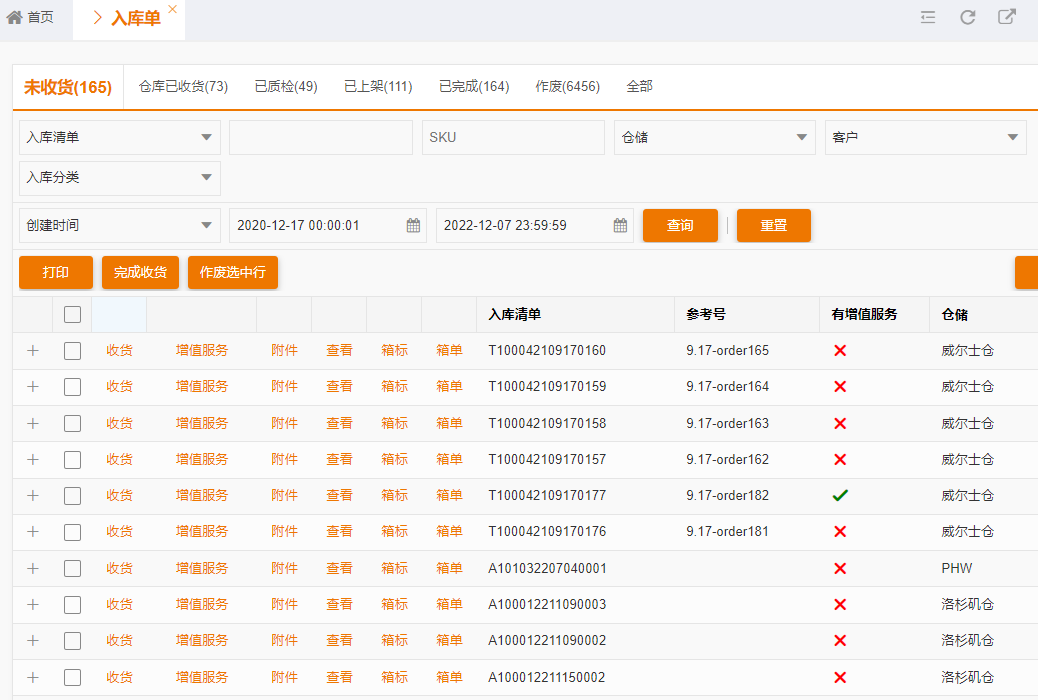Click the refresh icon in the top bar
Viewport: 1038px width, 700px height.
click(x=968, y=17)
